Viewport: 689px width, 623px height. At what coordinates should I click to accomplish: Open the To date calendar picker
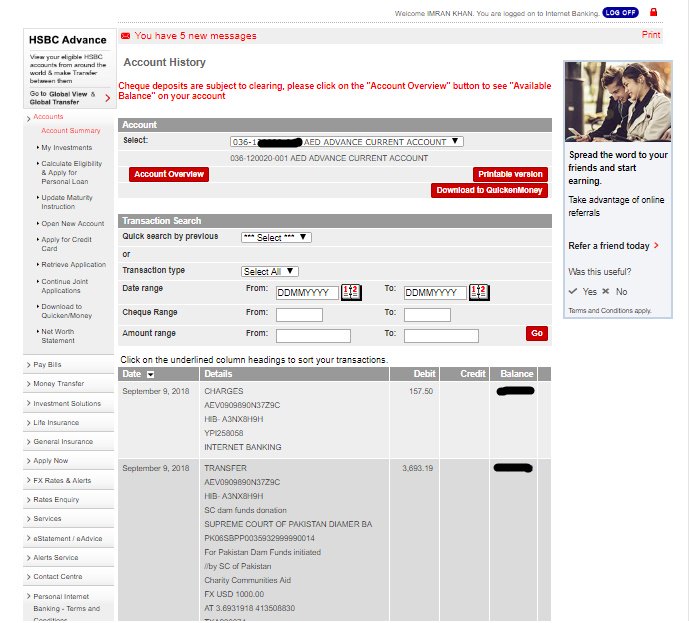click(x=479, y=292)
